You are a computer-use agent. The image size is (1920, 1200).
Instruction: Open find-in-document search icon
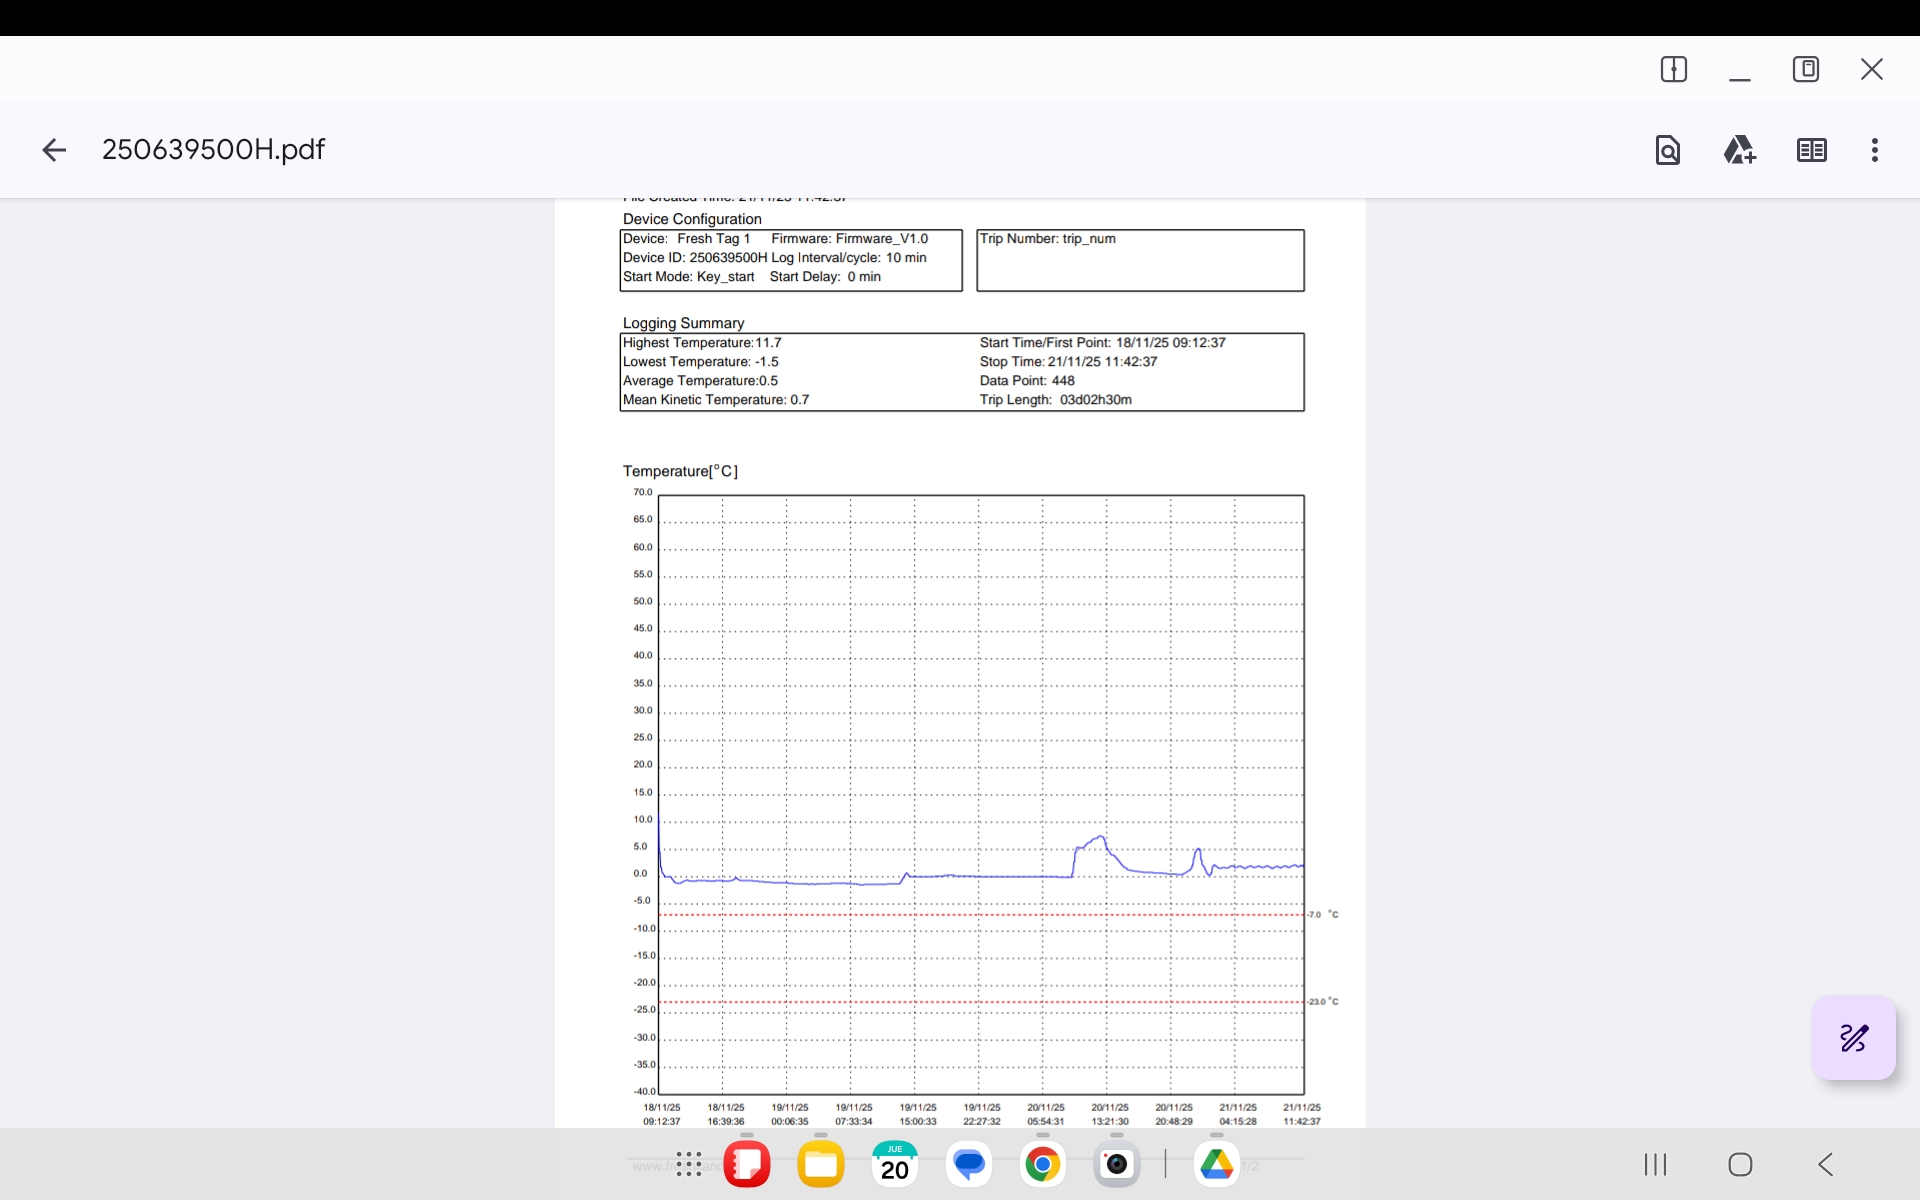(x=1667, y=150)
